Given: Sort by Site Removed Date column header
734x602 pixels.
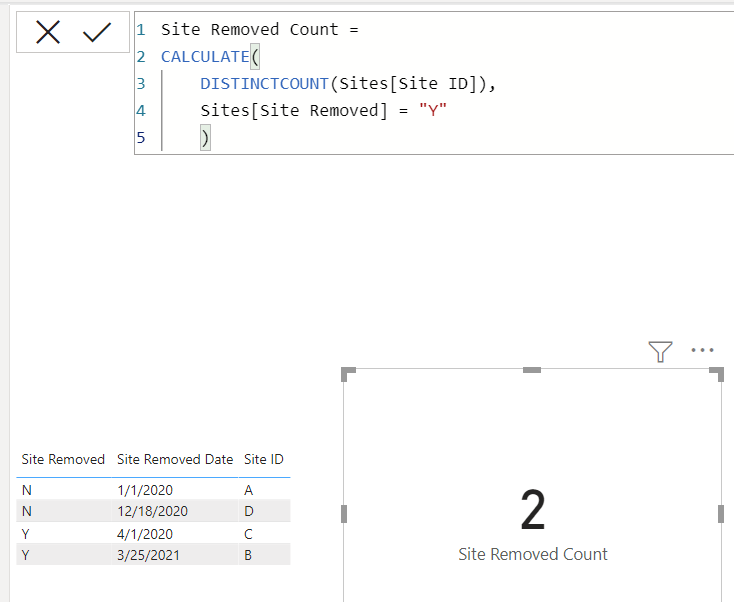Looking at the screenshot, I should pyautogui.click(x=175, y=459).
